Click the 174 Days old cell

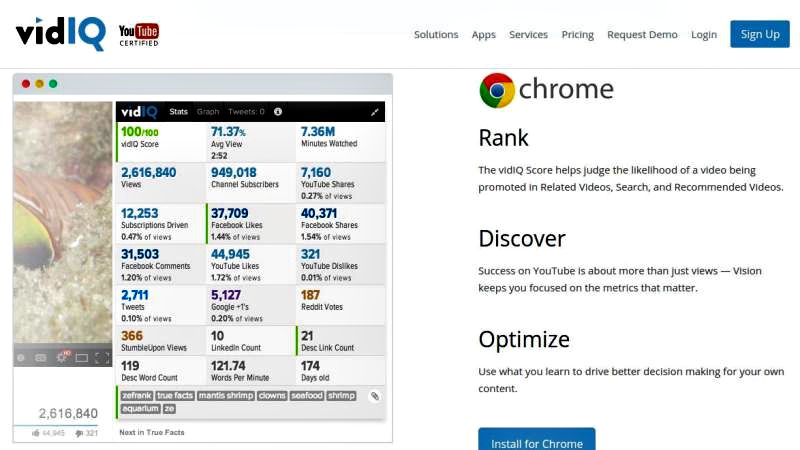coord(341,371)
